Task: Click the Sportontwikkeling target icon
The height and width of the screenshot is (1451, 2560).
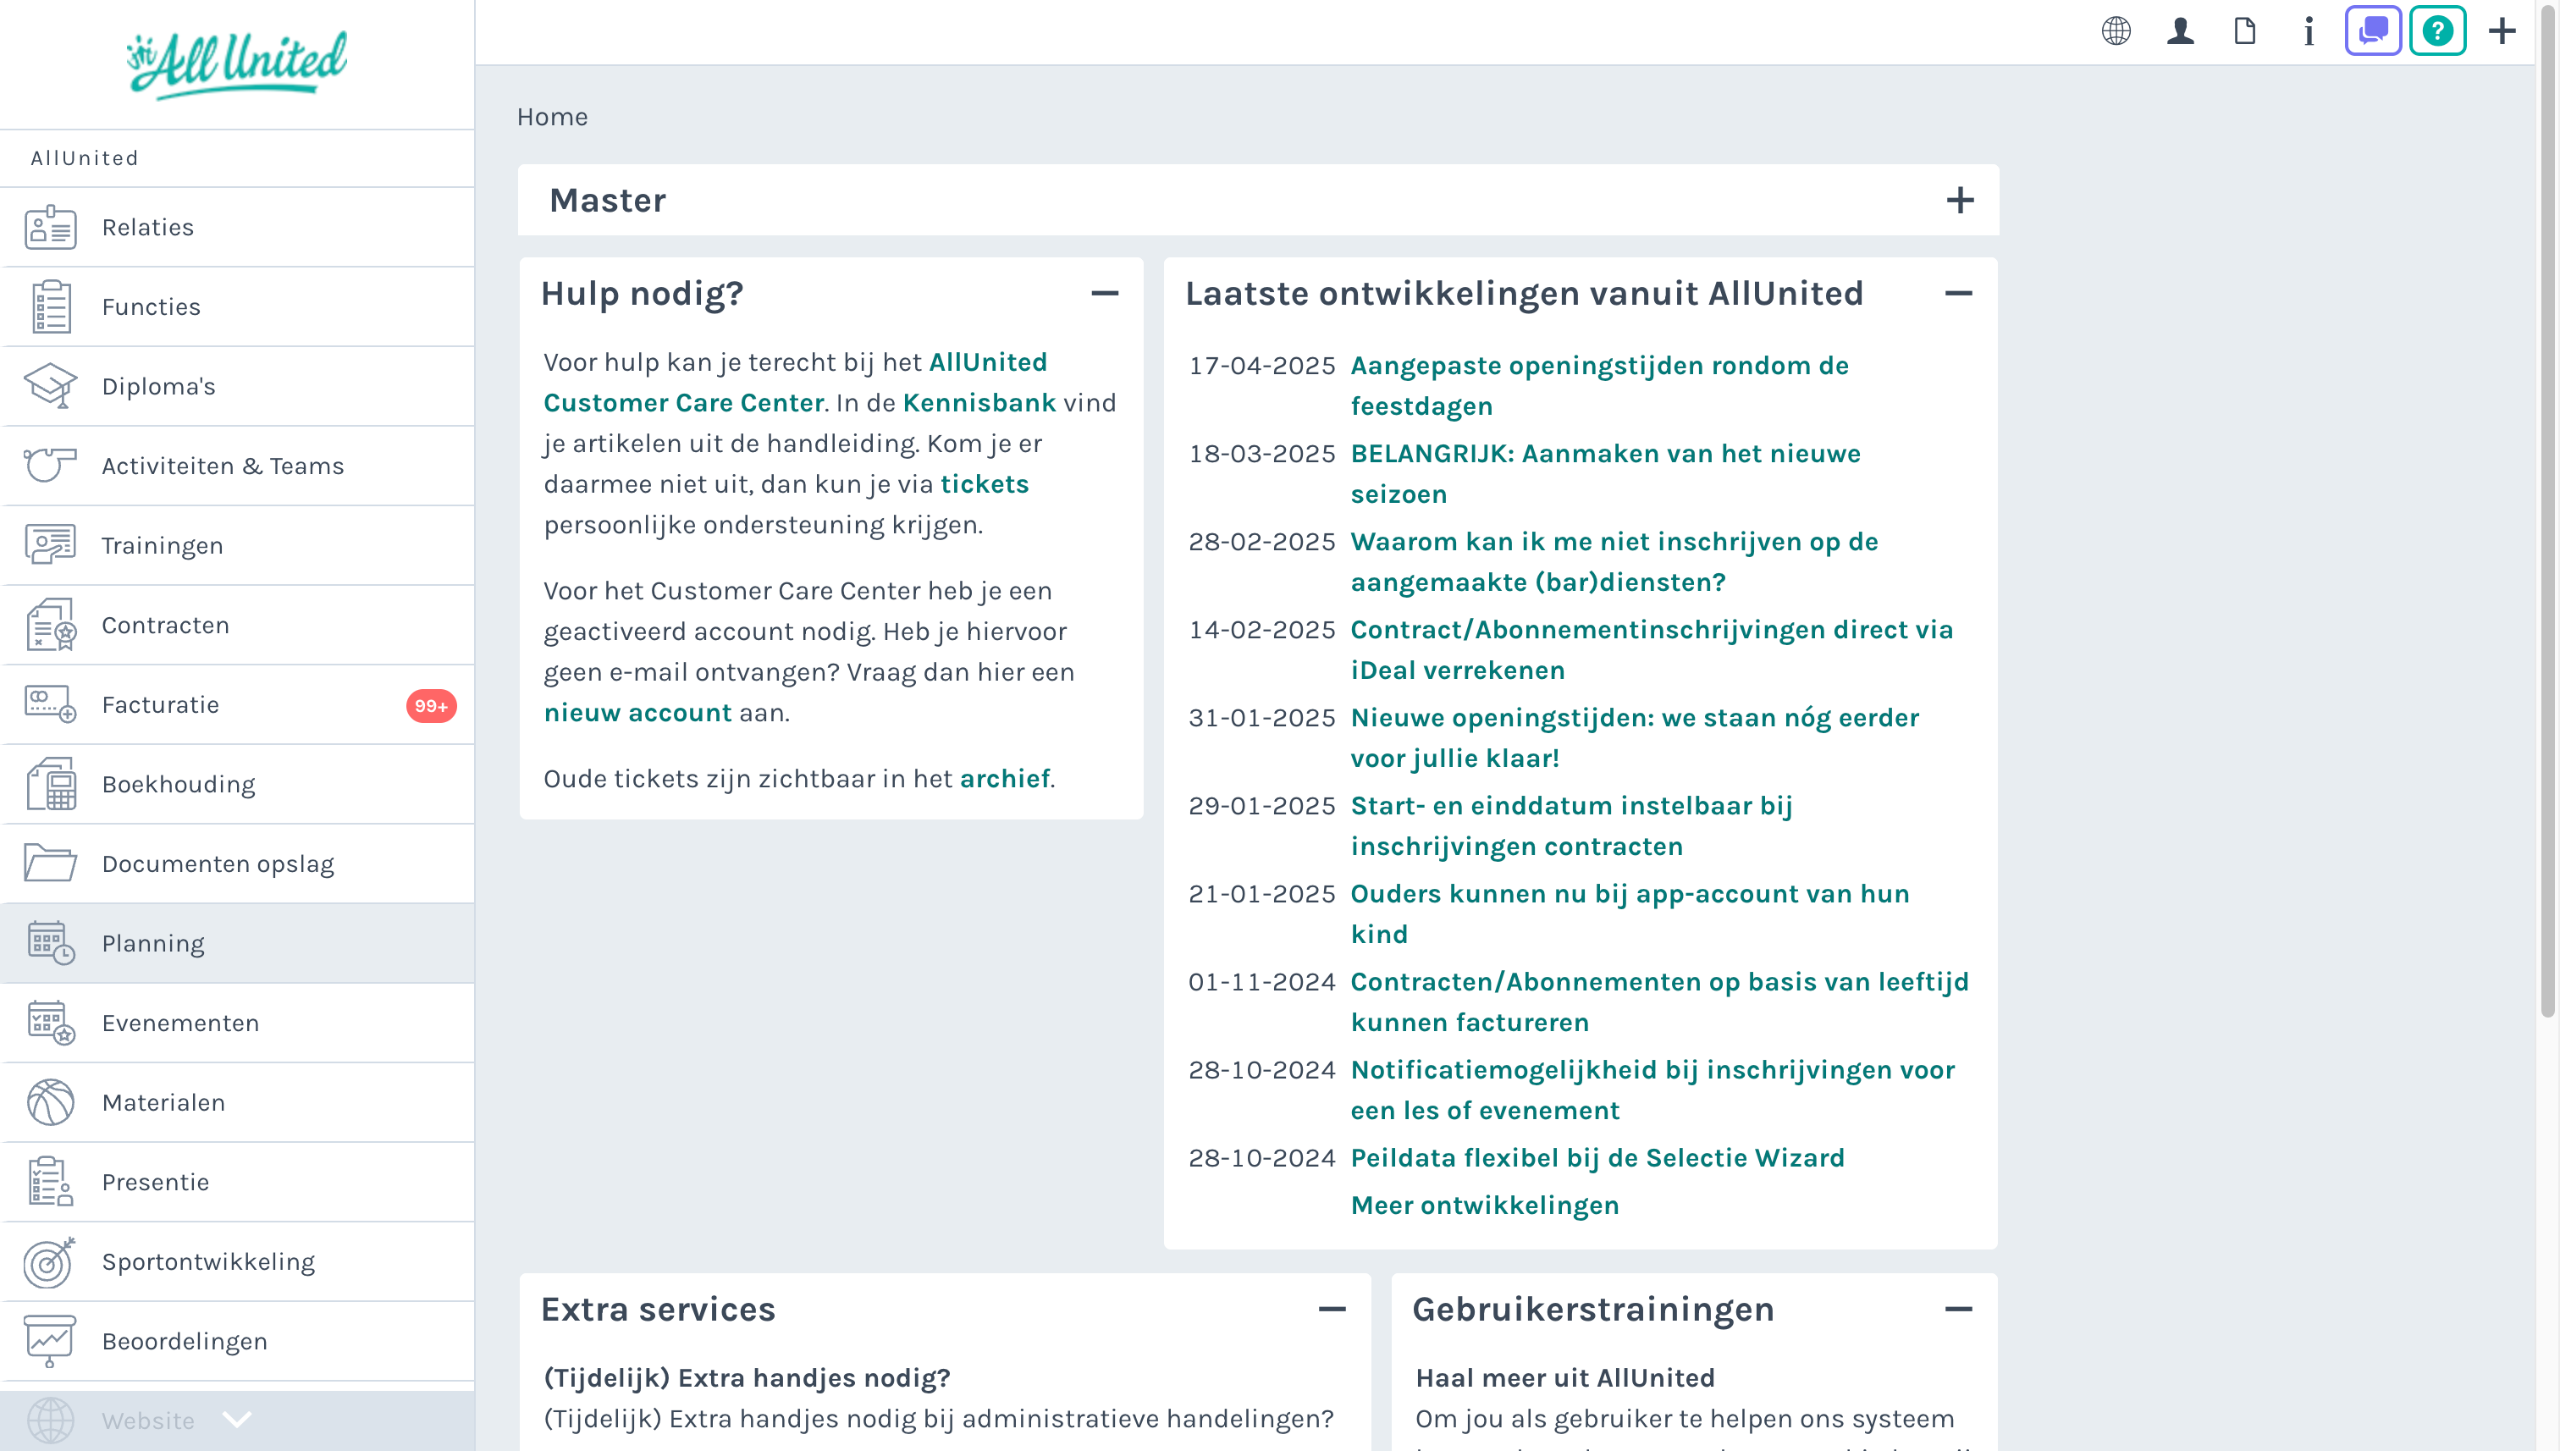Action: click(50, 1262)
